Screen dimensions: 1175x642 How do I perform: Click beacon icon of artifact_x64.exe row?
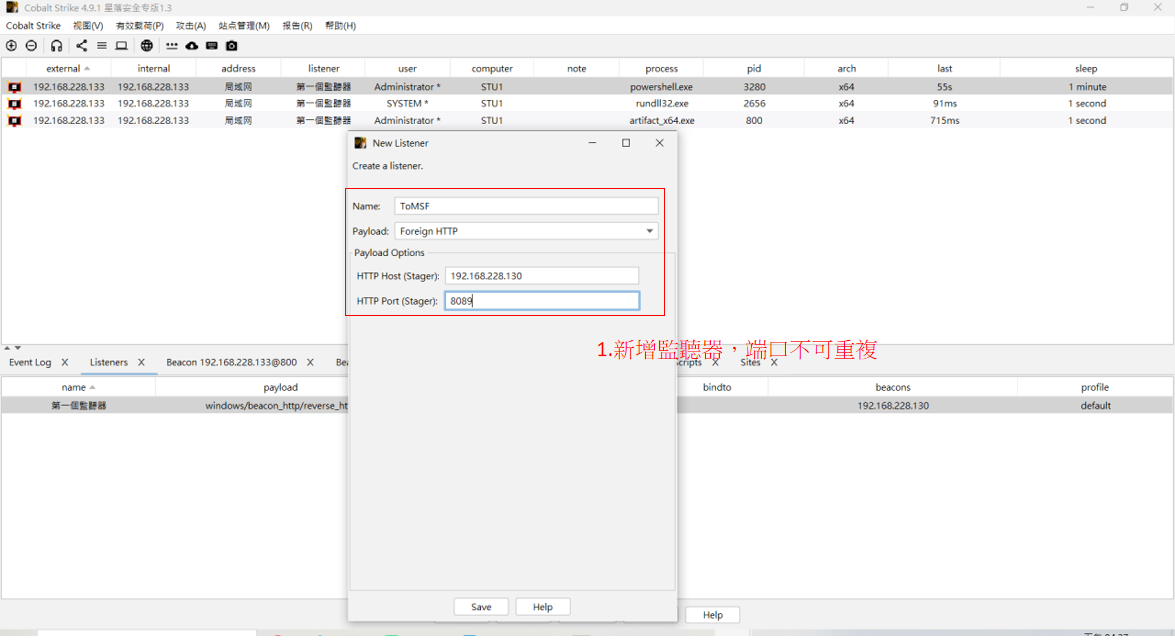coord(14,120)
